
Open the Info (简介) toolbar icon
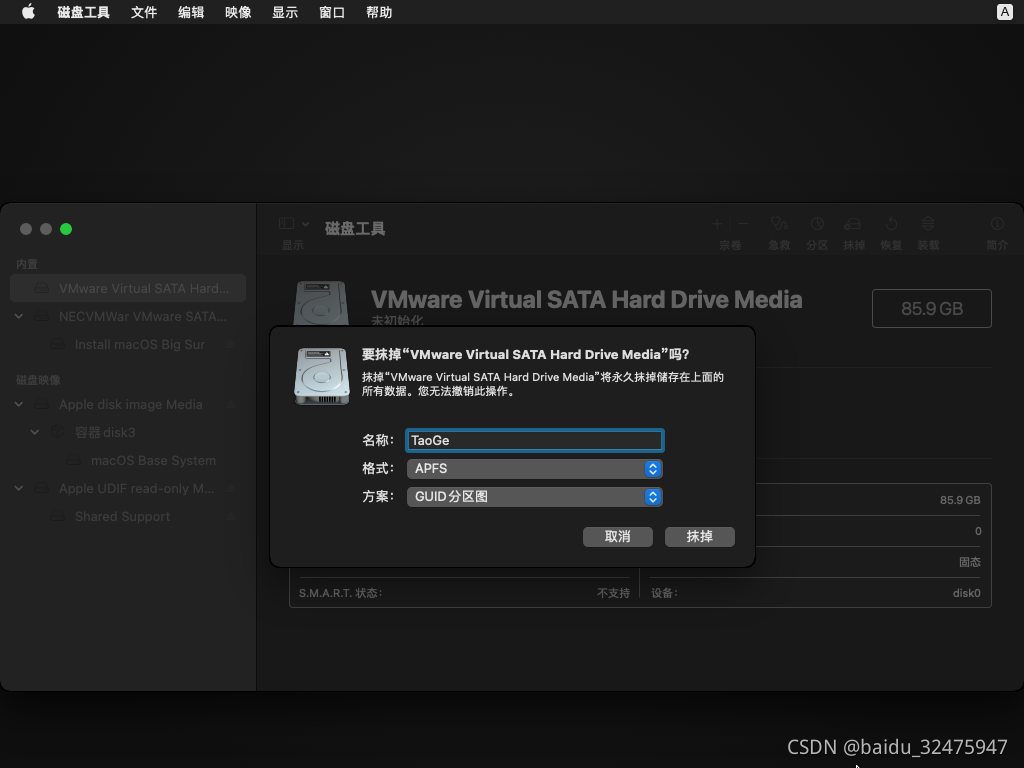[x=996, y=225]
